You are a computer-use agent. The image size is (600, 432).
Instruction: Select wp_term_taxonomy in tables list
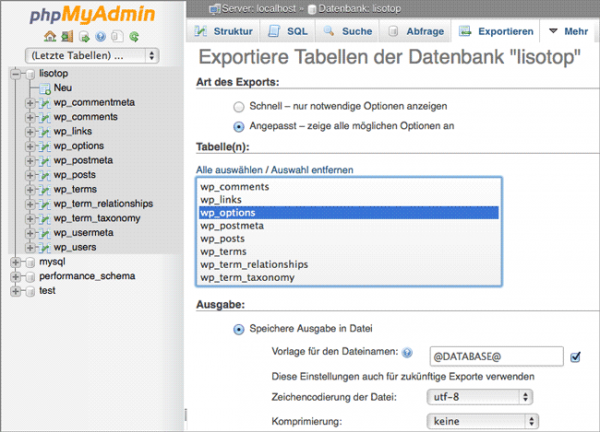click(349, 278)
